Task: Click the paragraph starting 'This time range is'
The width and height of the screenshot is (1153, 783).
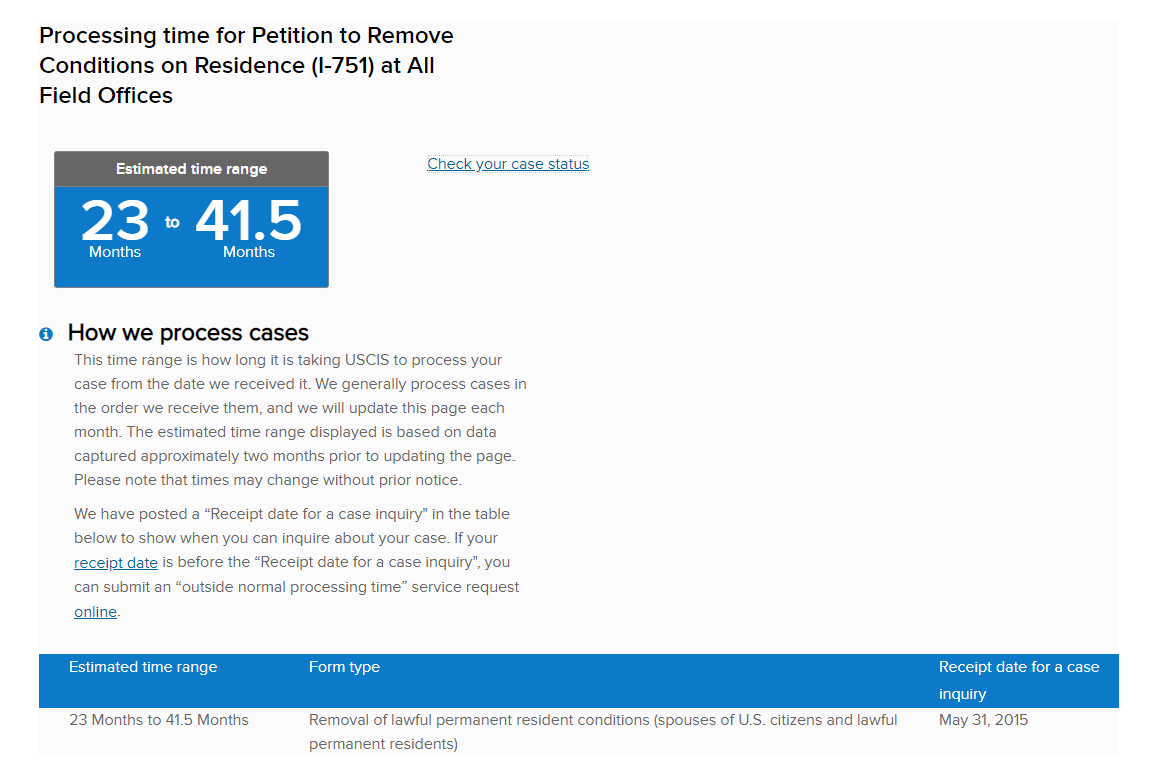Action: click(300, 420)
